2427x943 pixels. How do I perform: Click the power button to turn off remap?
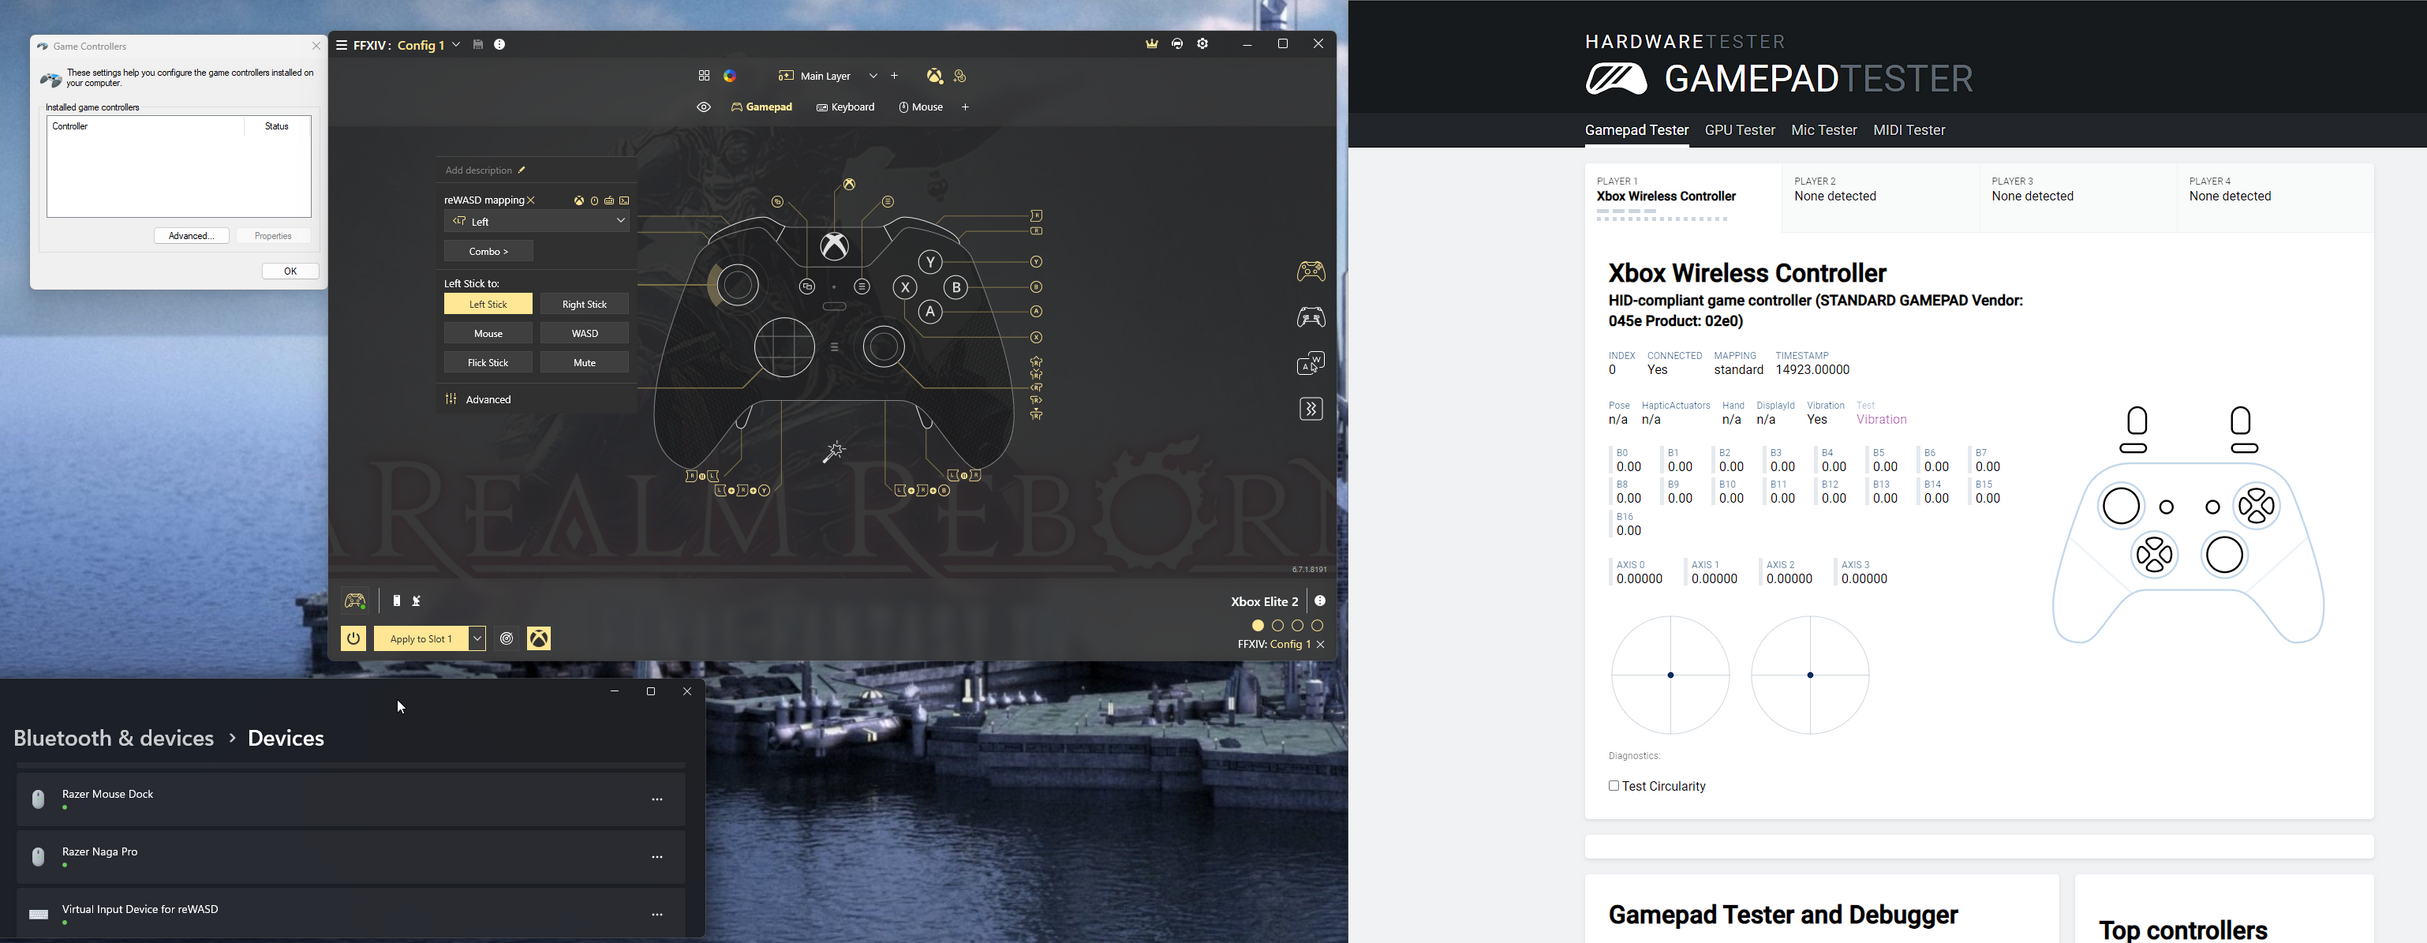tap(353, 639)
